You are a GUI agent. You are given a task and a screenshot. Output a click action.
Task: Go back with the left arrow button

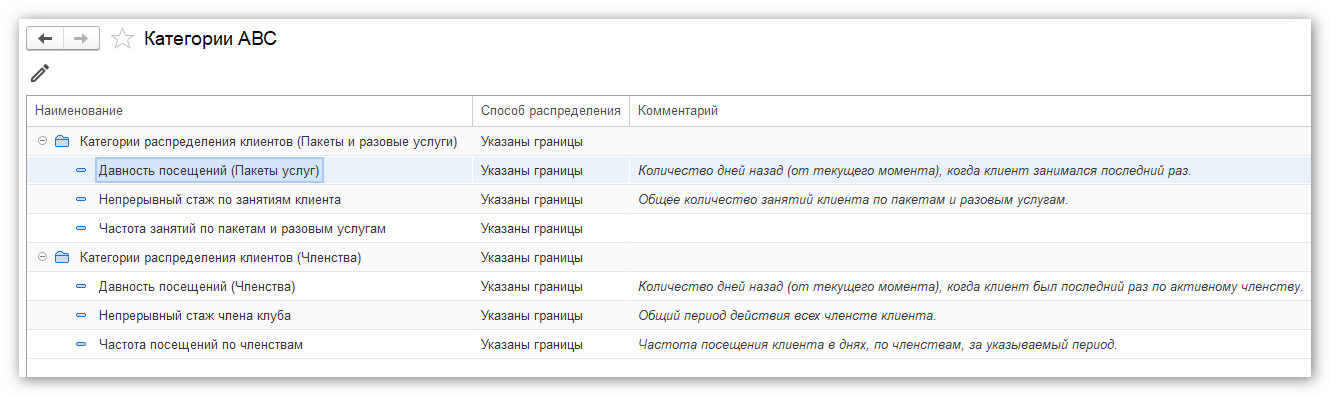(x=45, y=38)
